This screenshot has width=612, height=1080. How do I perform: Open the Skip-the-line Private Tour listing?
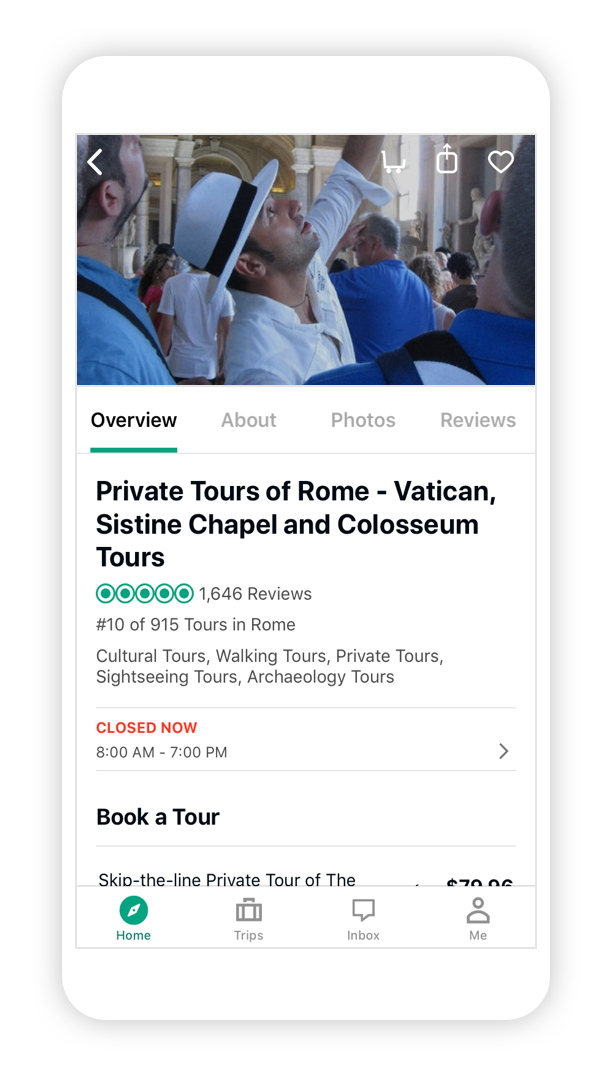tap(228, 880)
